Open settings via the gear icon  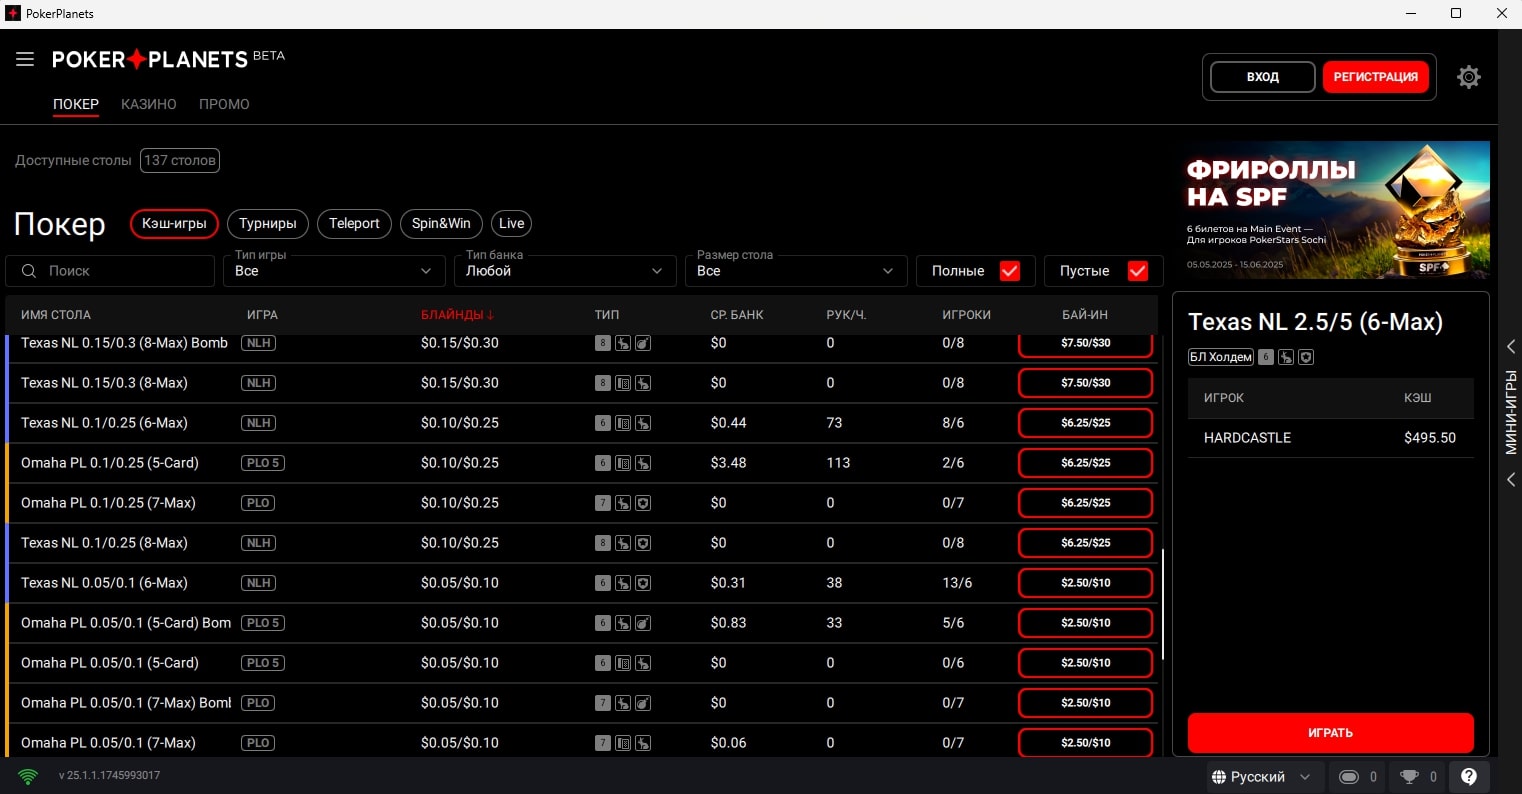point(1468,77)
